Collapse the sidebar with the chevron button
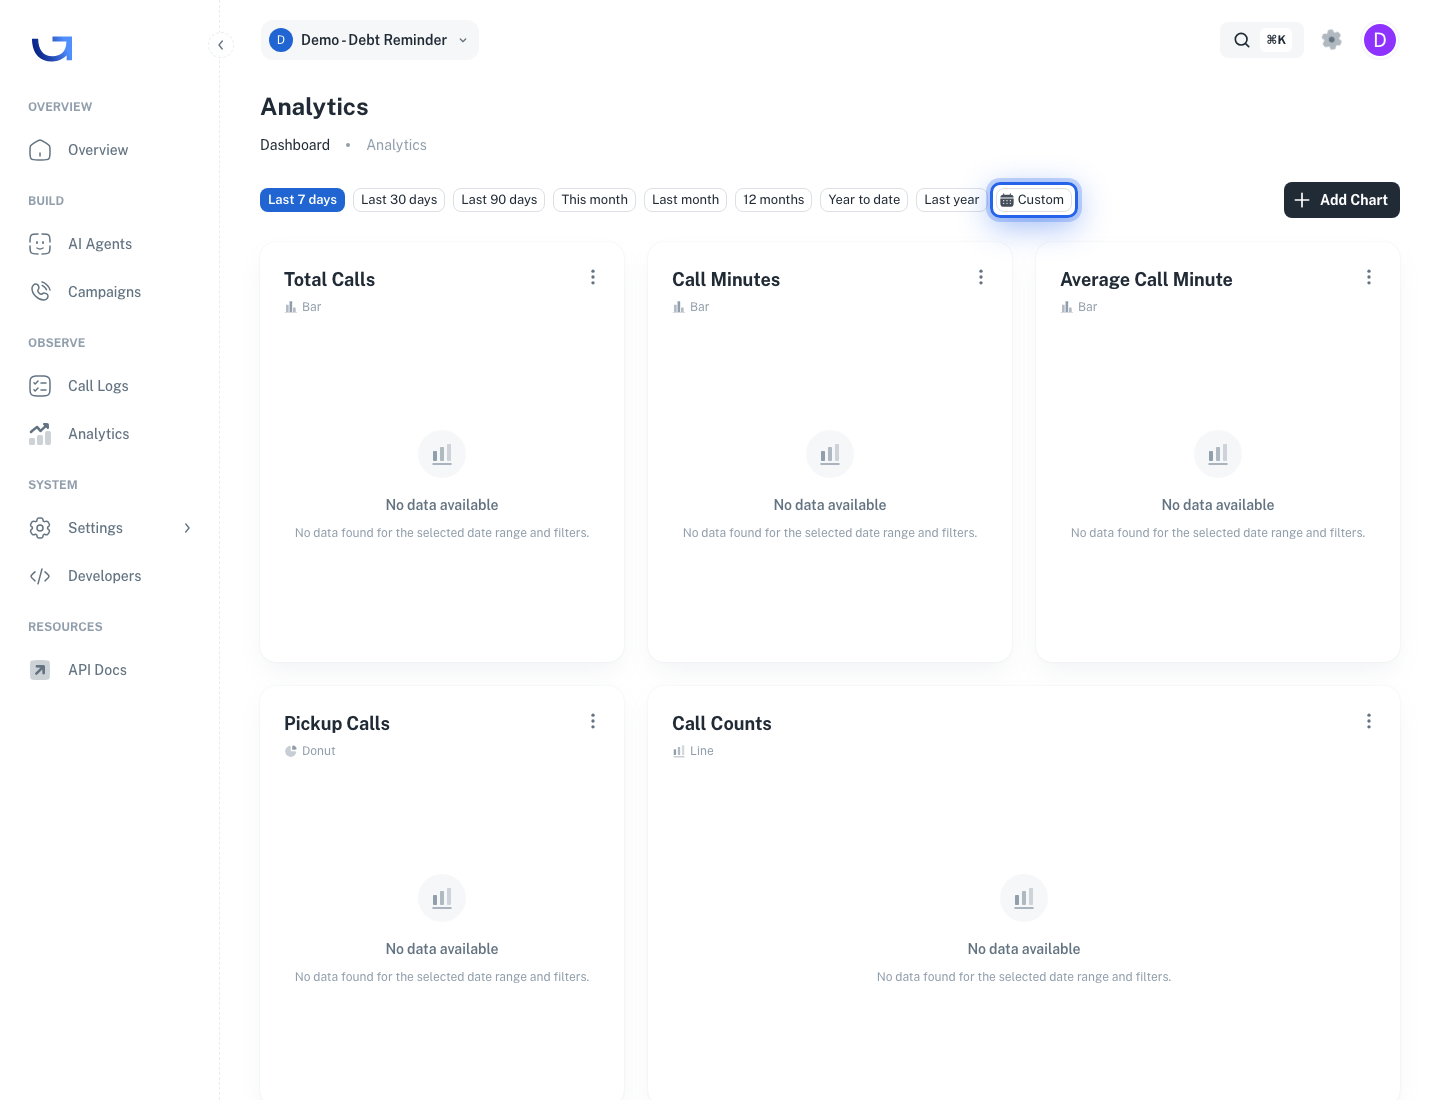 point(221,45)
